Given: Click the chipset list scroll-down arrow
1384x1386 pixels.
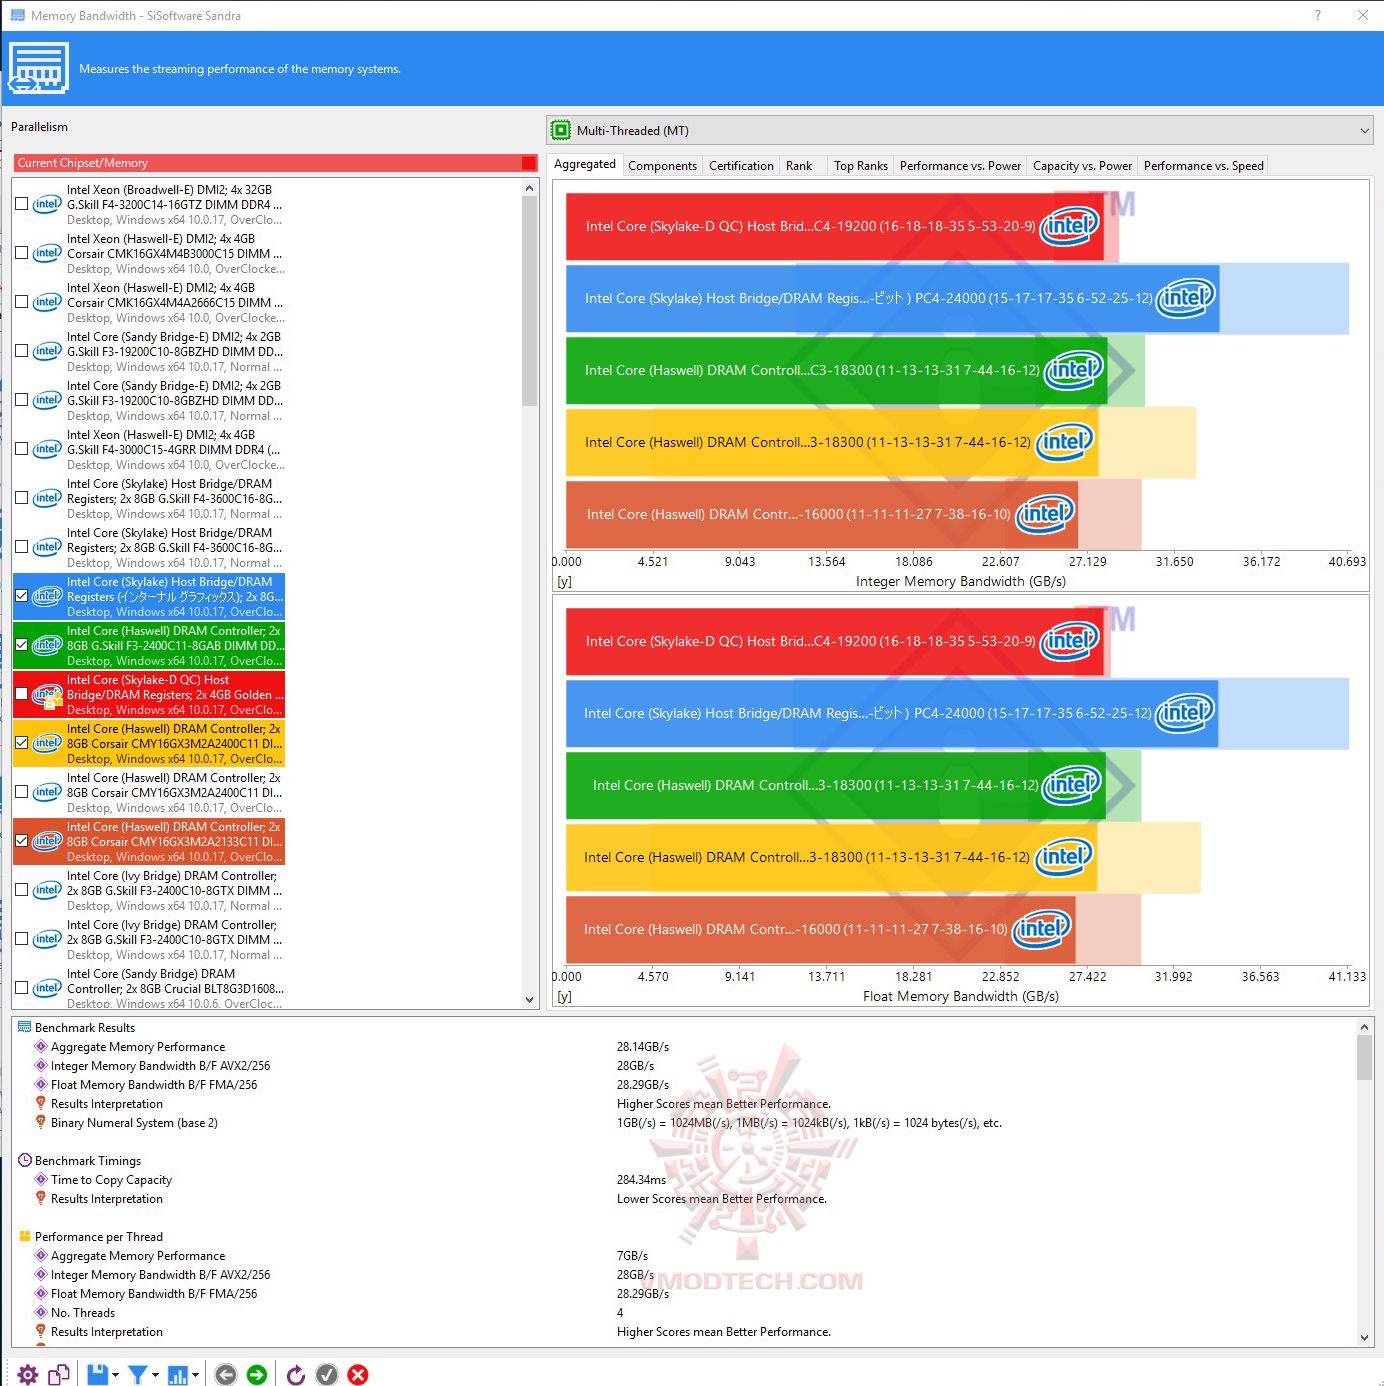Looking at the screenshot, I should (530, 999).
